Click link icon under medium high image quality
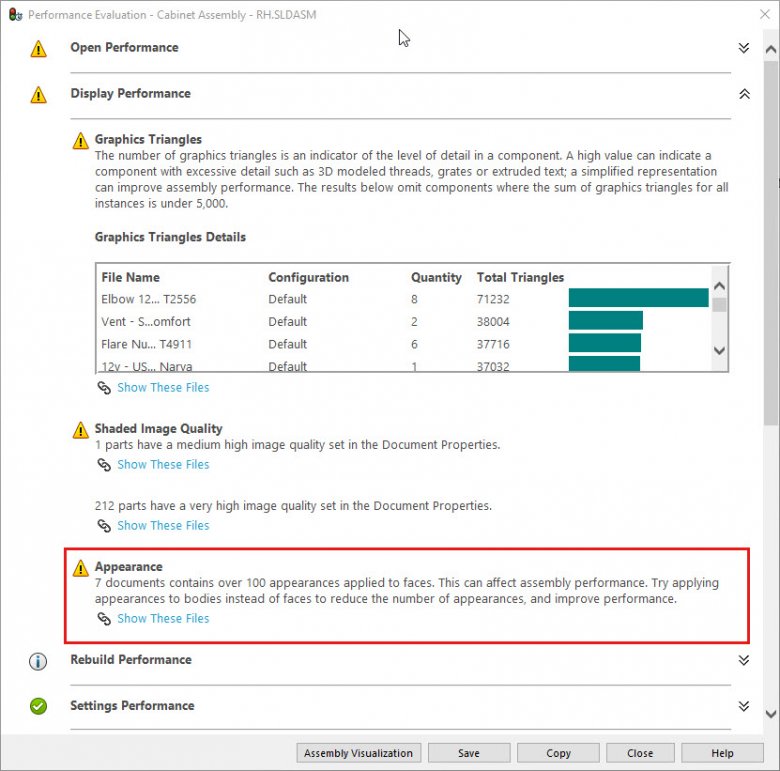The image size is (780, 771). click(x=104, y=465)
